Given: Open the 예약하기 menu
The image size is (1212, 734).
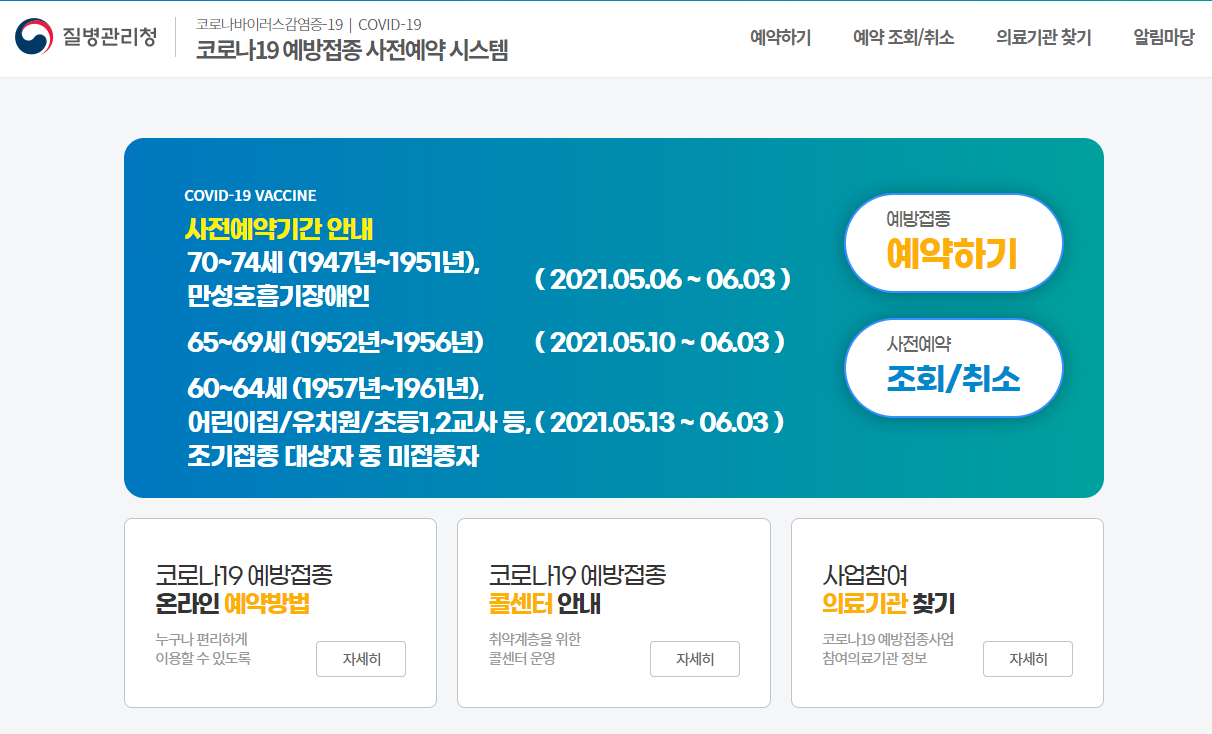Looking at the screenshot, I should coord(781,38).
